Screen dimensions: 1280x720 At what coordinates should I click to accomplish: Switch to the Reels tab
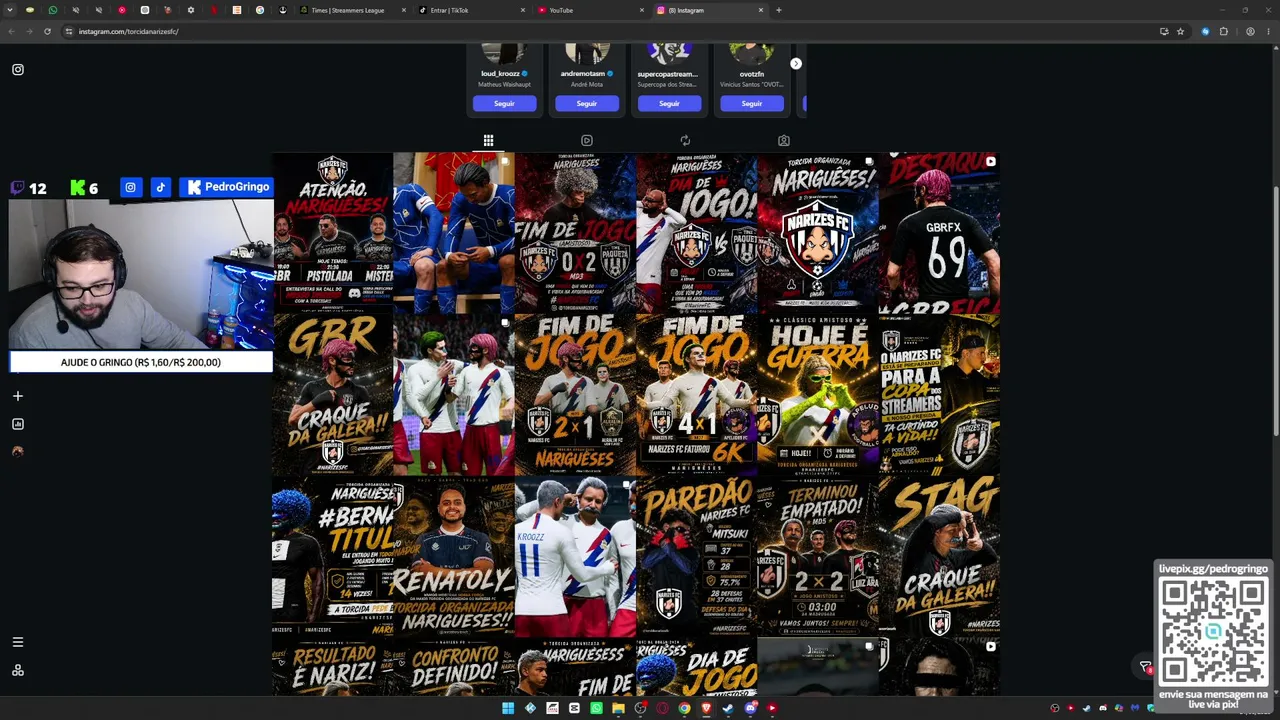point(587,141)
